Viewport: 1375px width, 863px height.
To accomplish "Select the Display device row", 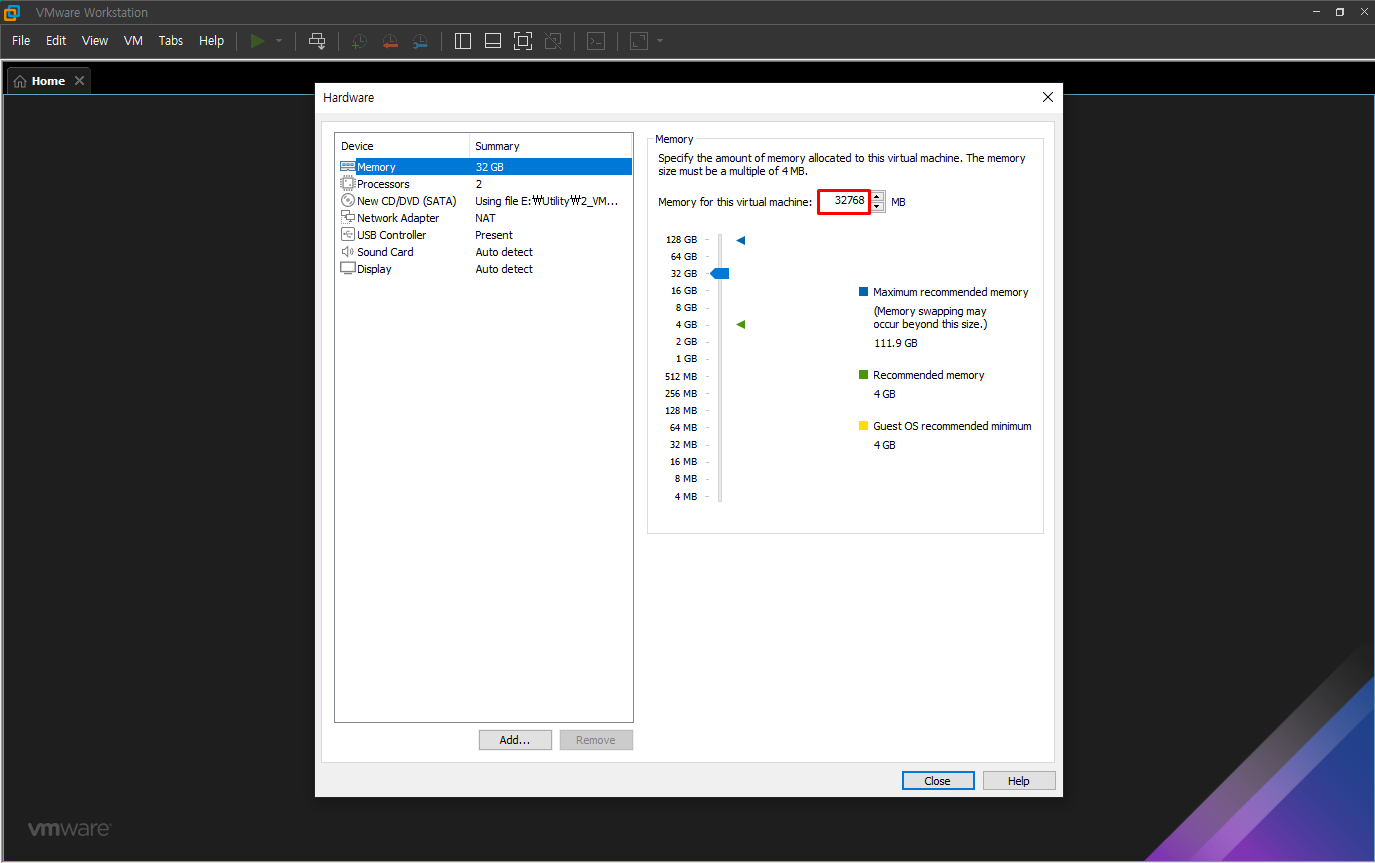I will (x=485, y=269).
